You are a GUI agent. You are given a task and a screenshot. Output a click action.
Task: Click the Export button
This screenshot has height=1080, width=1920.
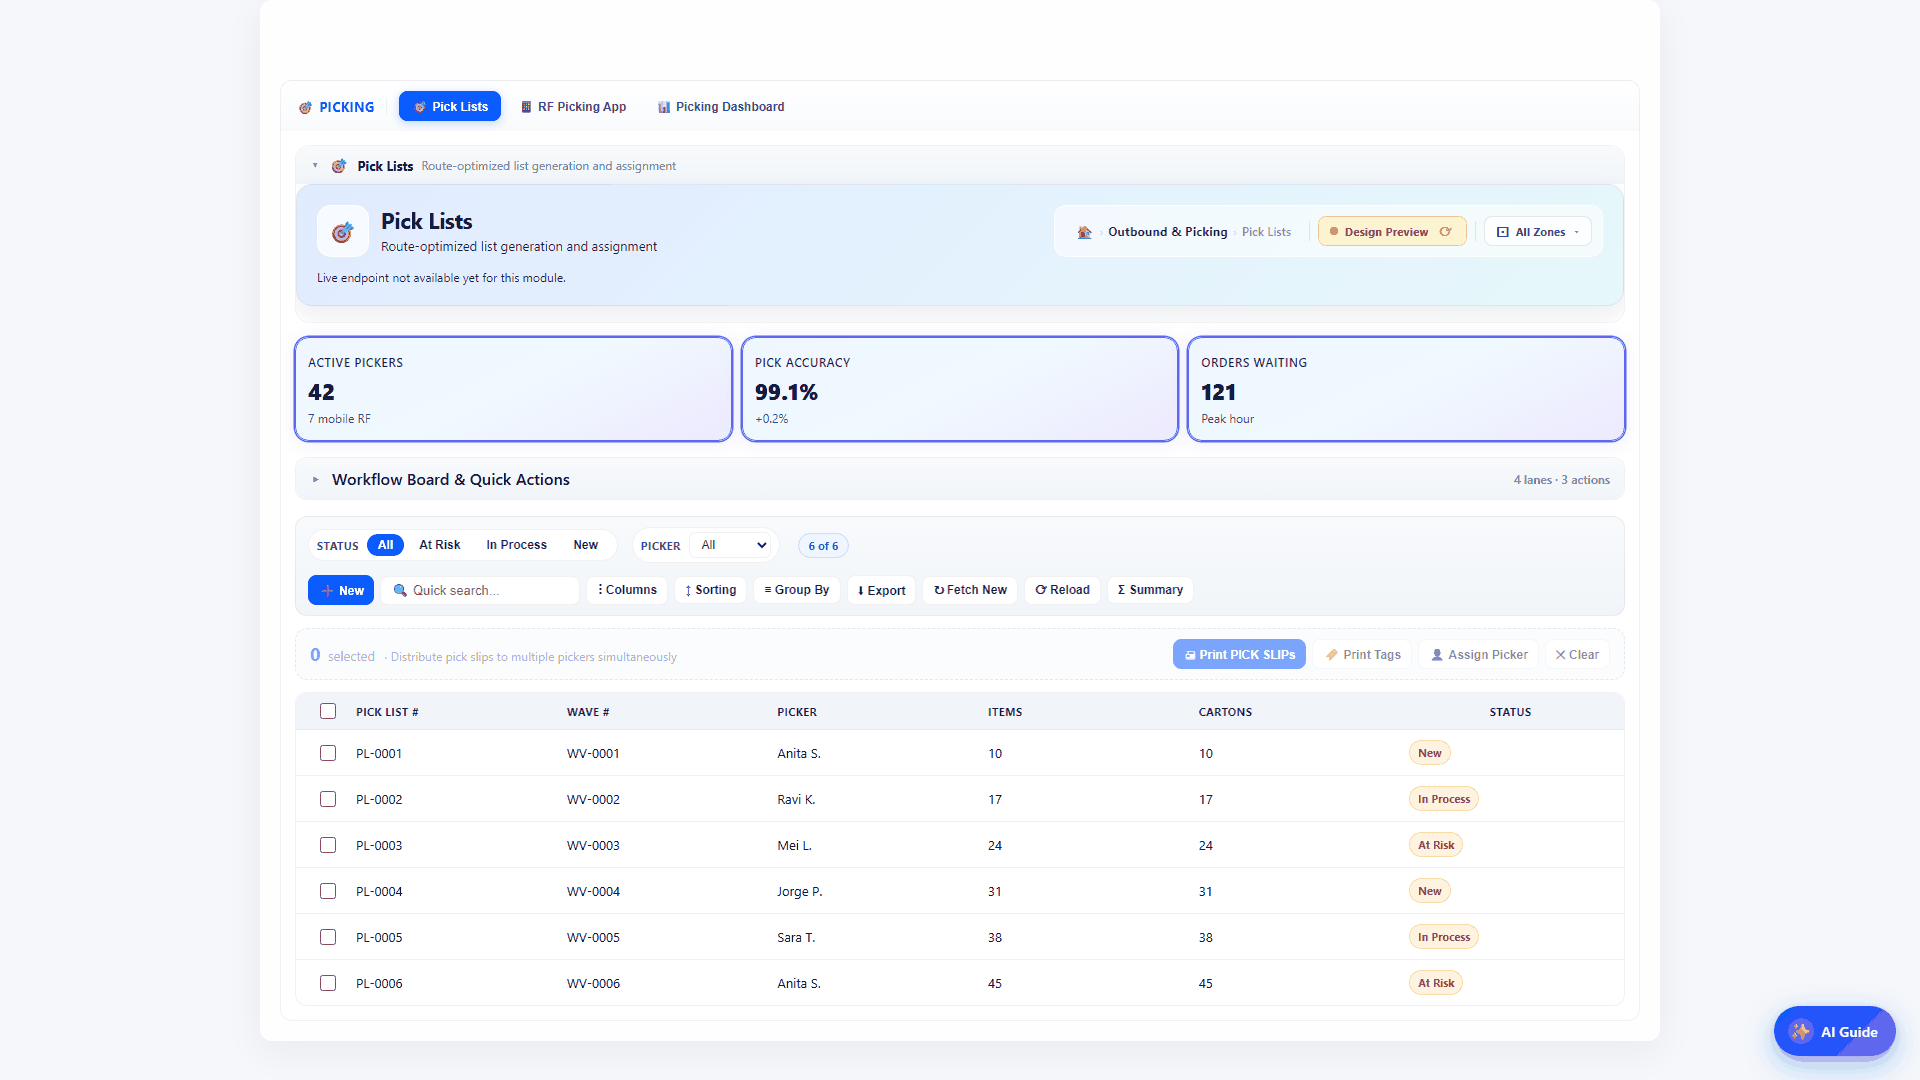[881, 590]
